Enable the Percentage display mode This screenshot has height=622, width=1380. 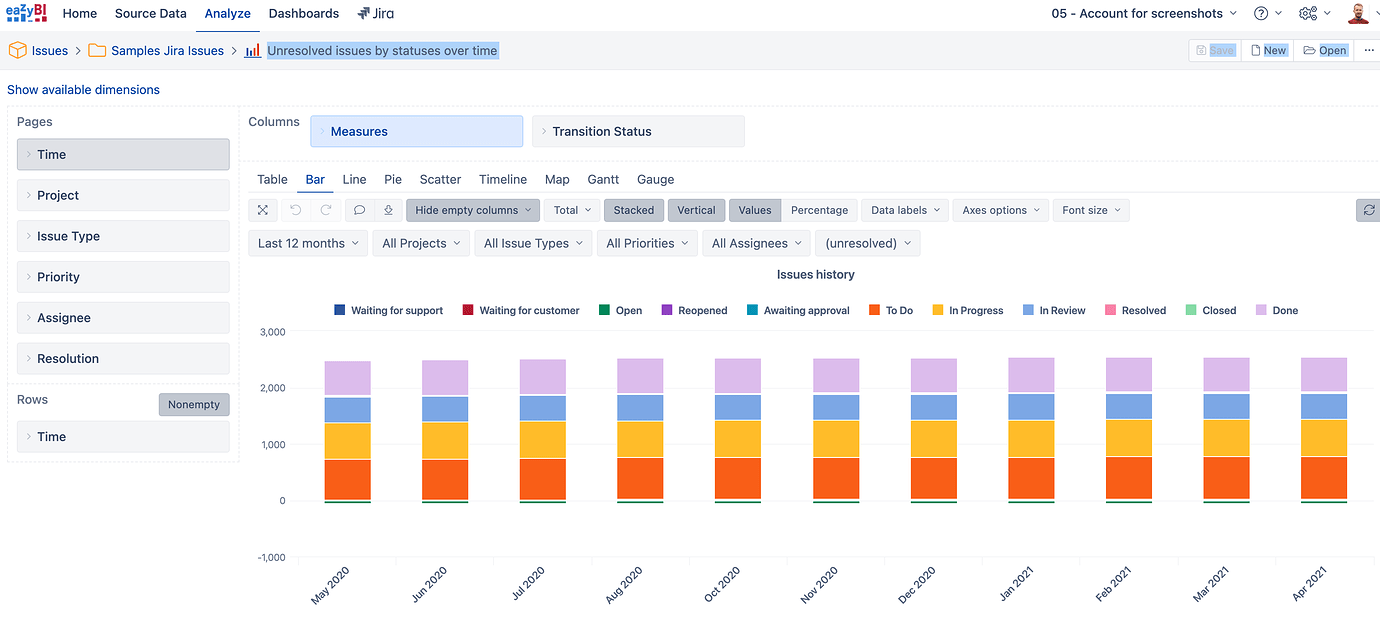click(819, 210)
